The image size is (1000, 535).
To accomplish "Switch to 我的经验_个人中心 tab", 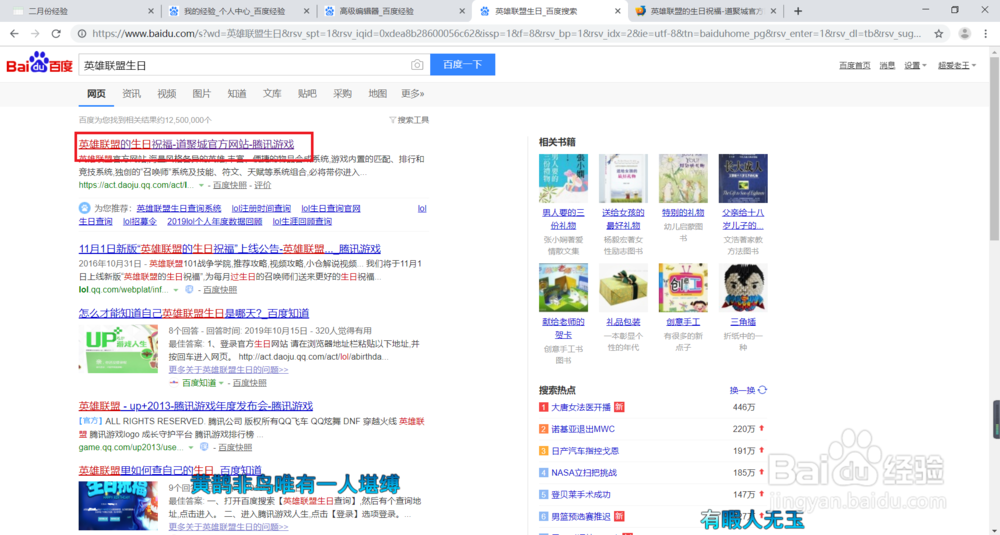I will [x=236, y=11].
